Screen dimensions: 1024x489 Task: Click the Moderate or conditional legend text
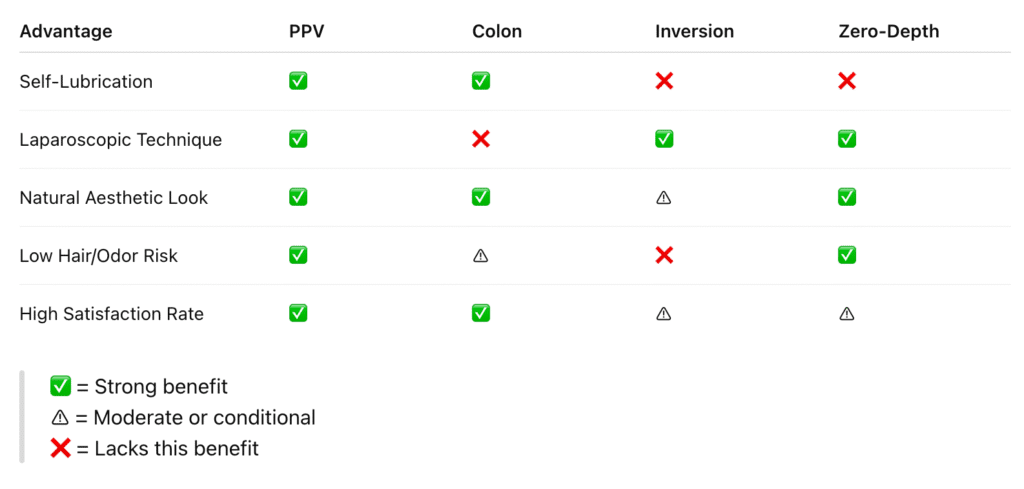coord(204,418)
